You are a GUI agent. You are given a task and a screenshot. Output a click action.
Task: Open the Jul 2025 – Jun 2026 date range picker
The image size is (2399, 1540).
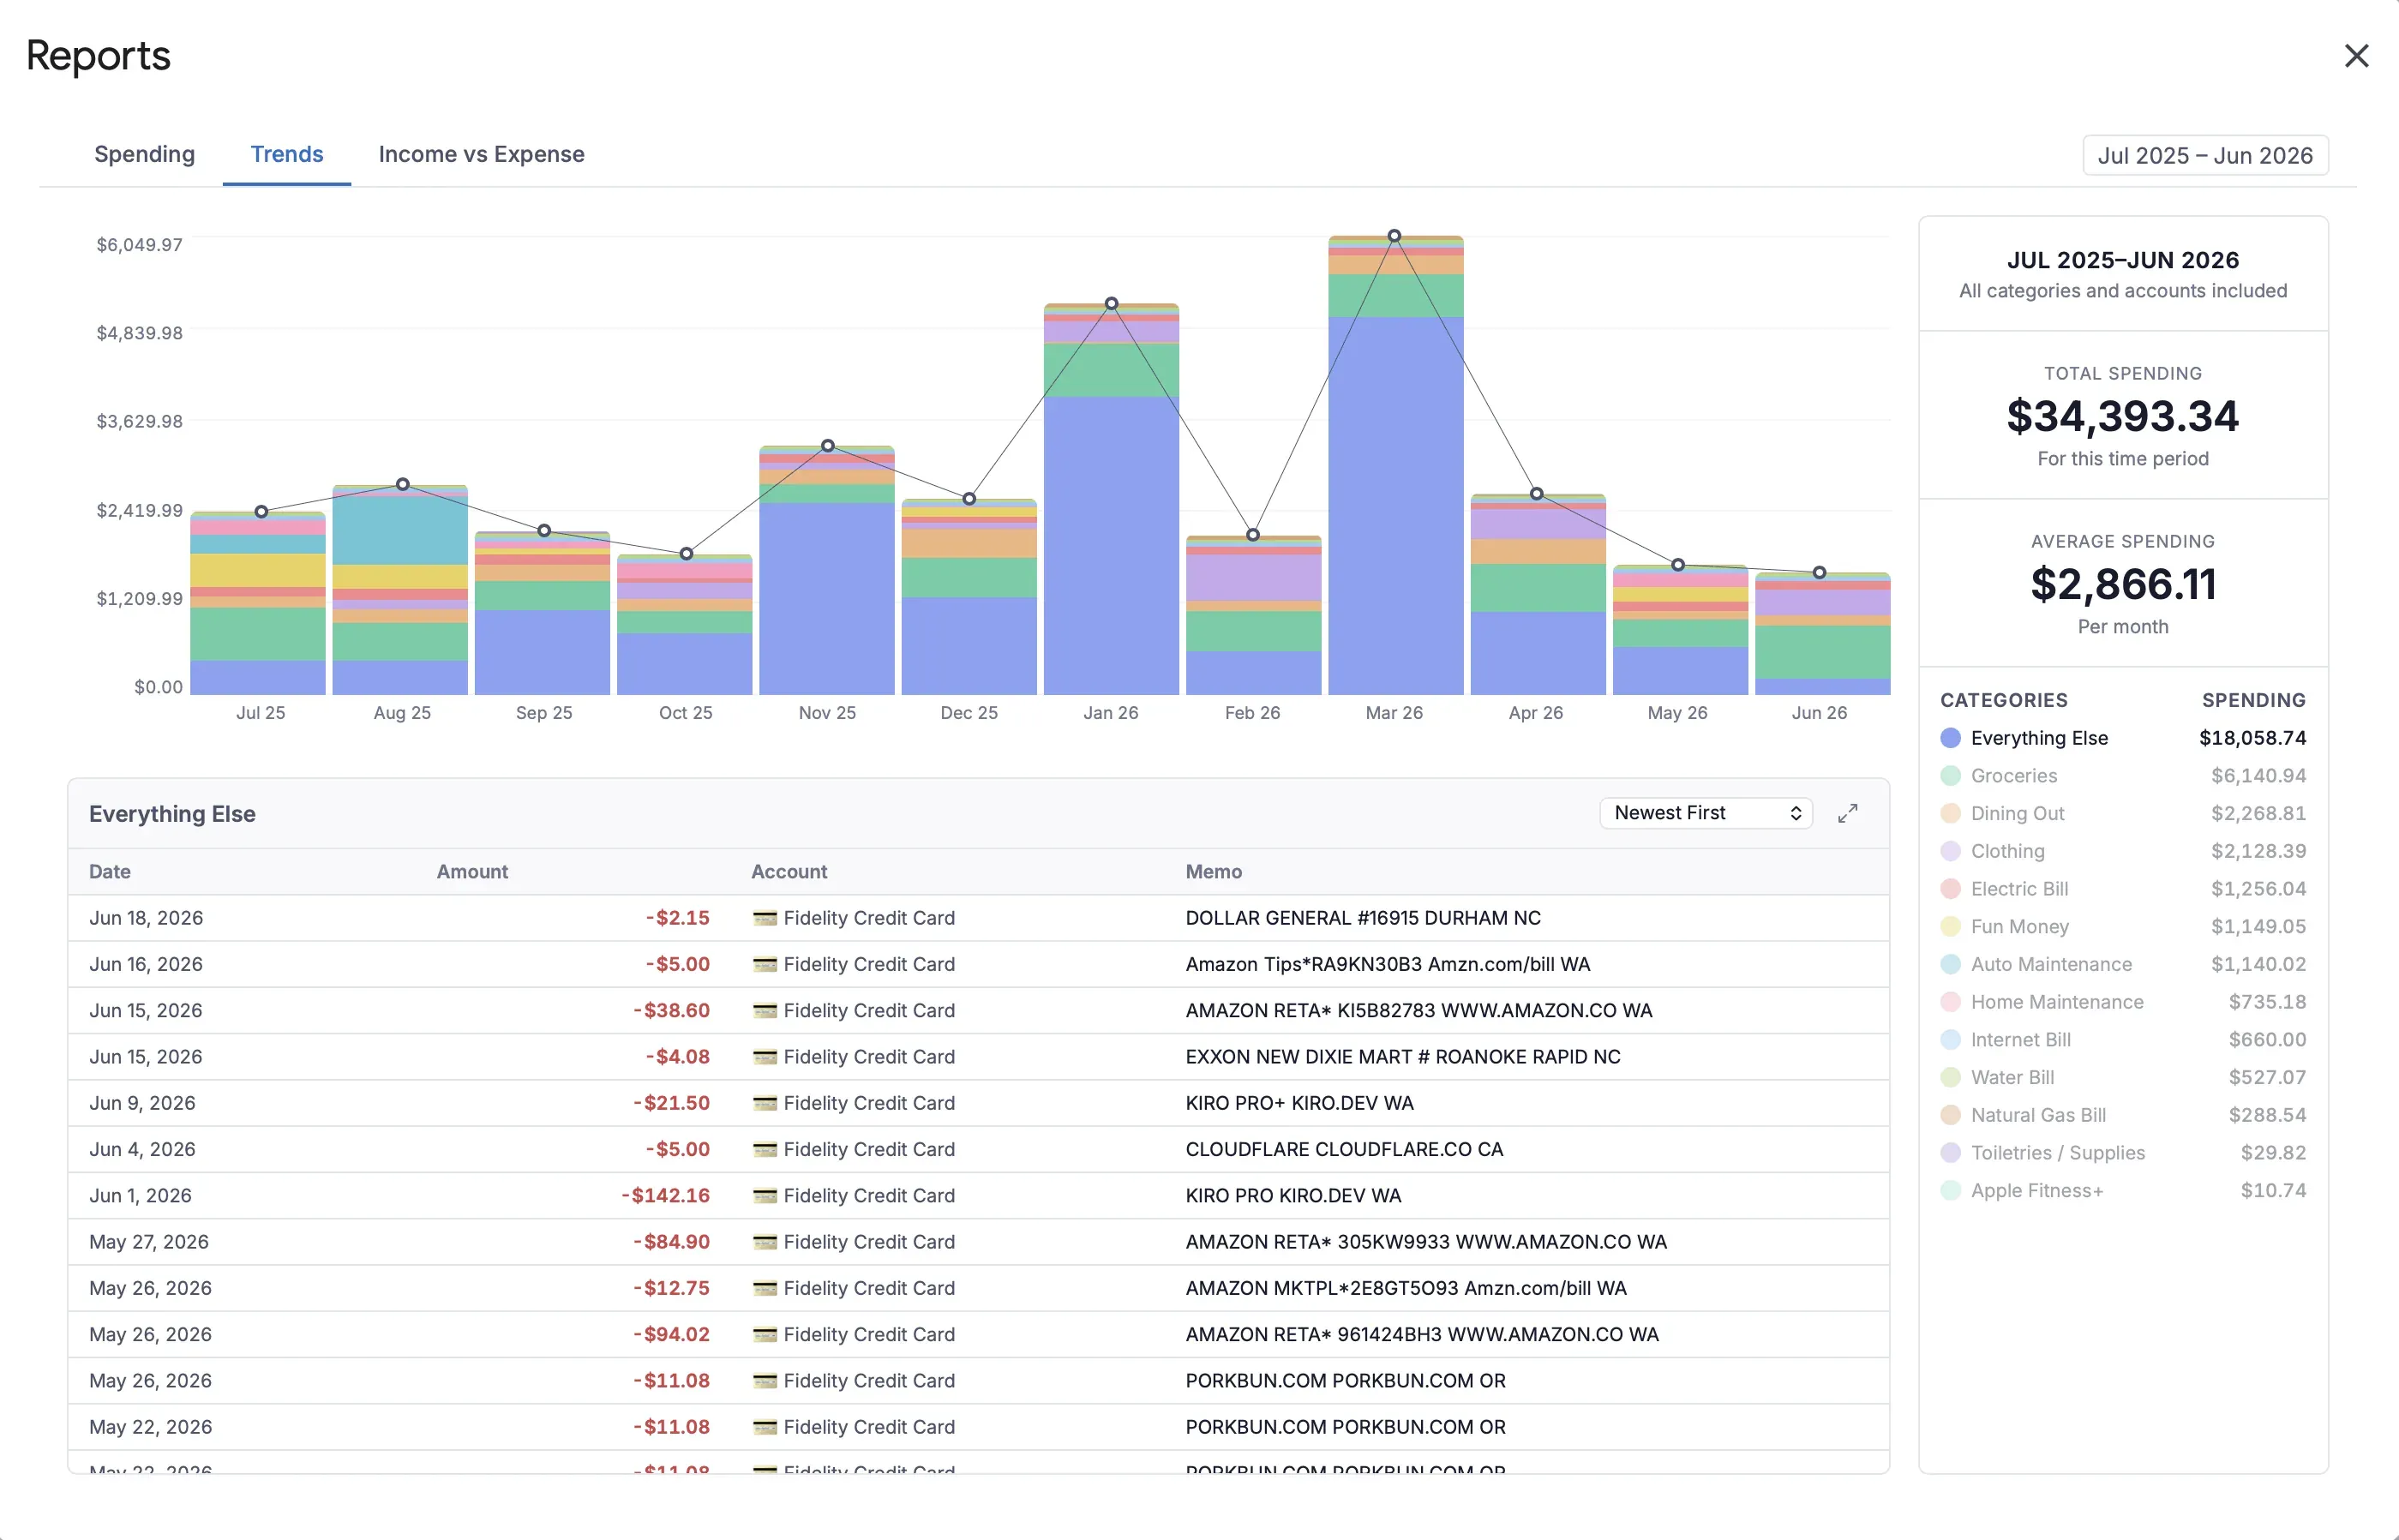point(2205,155)
